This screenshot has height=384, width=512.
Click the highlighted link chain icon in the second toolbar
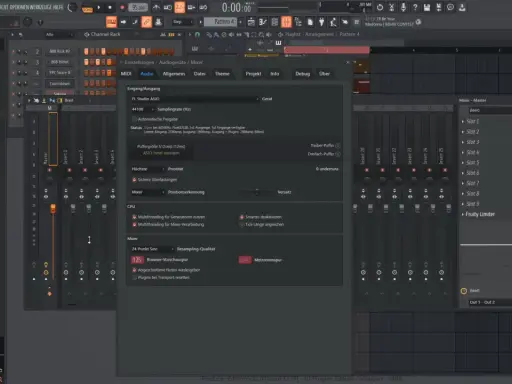click(x=146, y=22)
